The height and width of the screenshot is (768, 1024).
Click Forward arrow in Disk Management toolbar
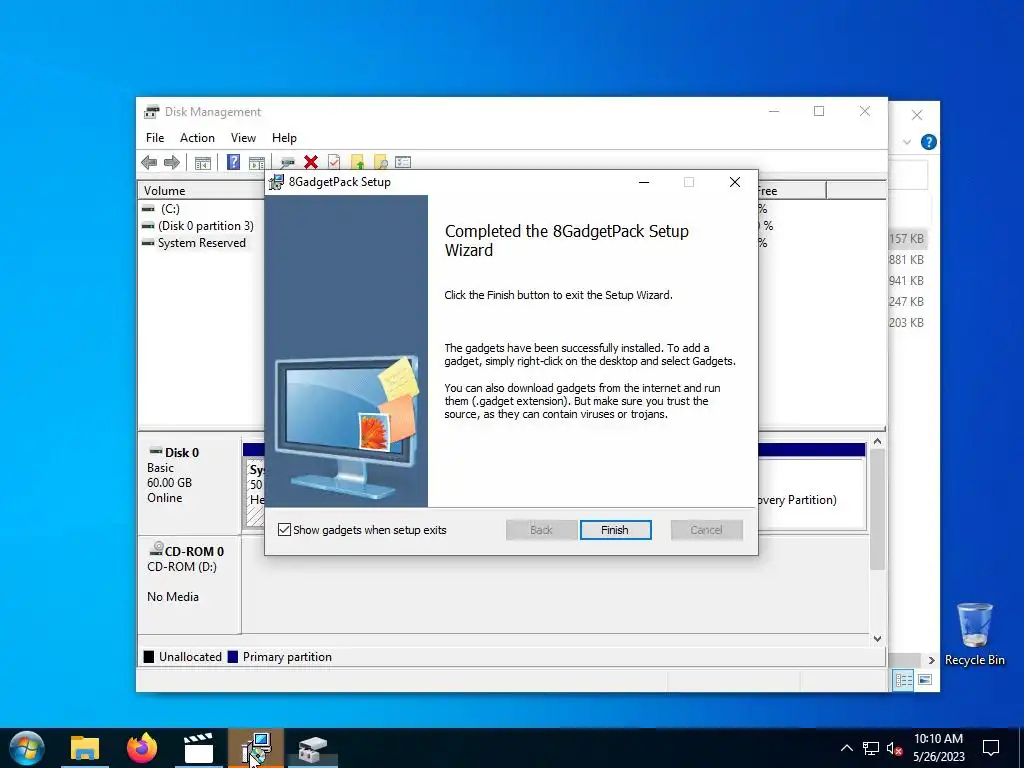(172, 163)
